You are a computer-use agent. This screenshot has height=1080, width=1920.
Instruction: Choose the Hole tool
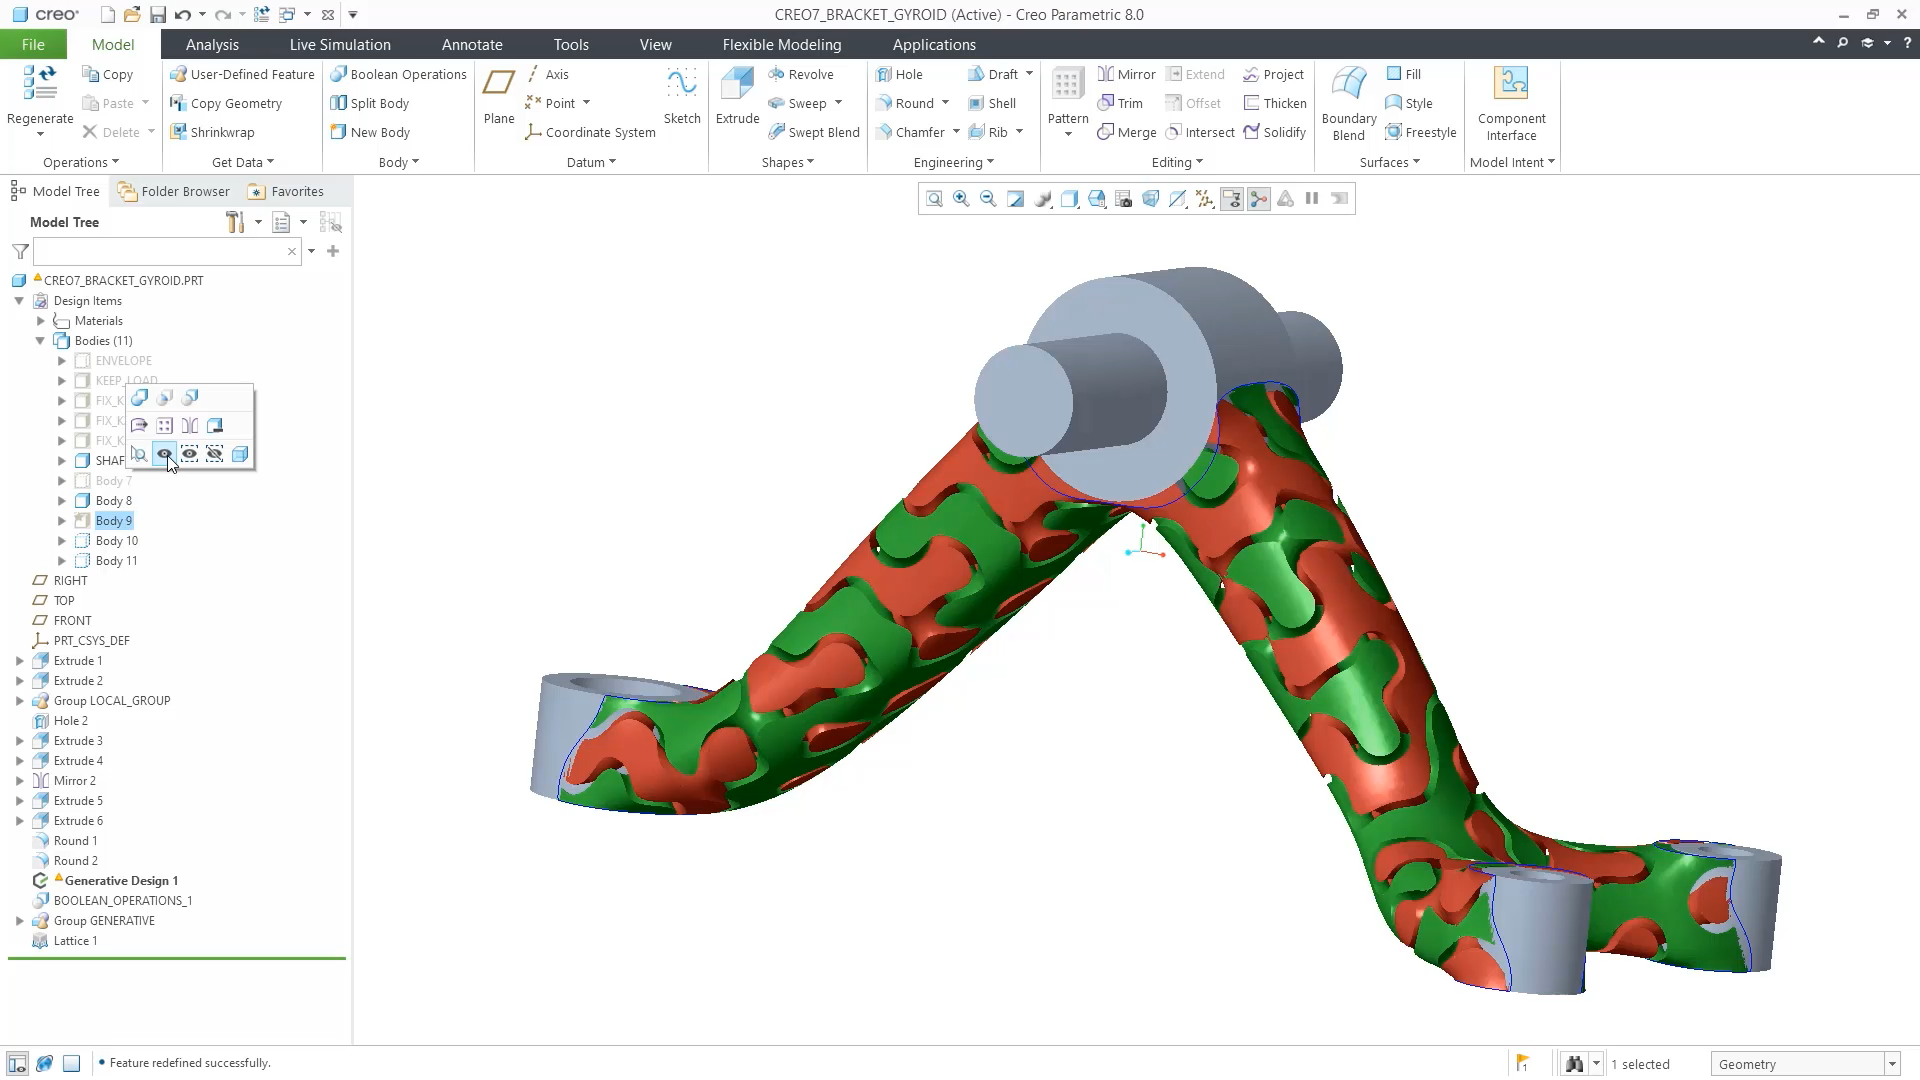coord(899,74)
